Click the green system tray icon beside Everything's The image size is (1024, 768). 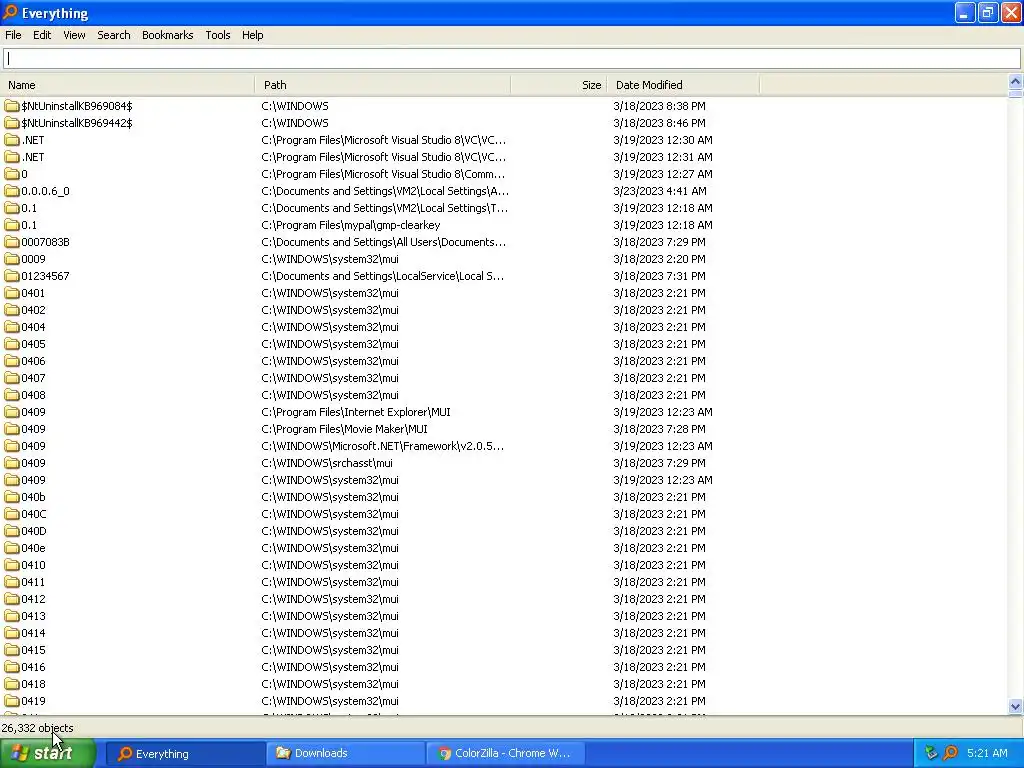[931, 753]
